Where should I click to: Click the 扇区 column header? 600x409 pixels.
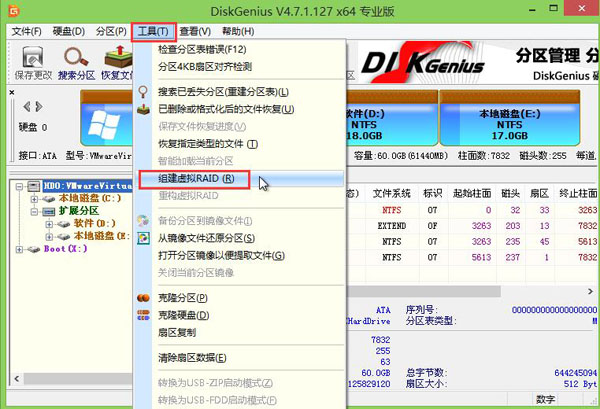[539, 193]
